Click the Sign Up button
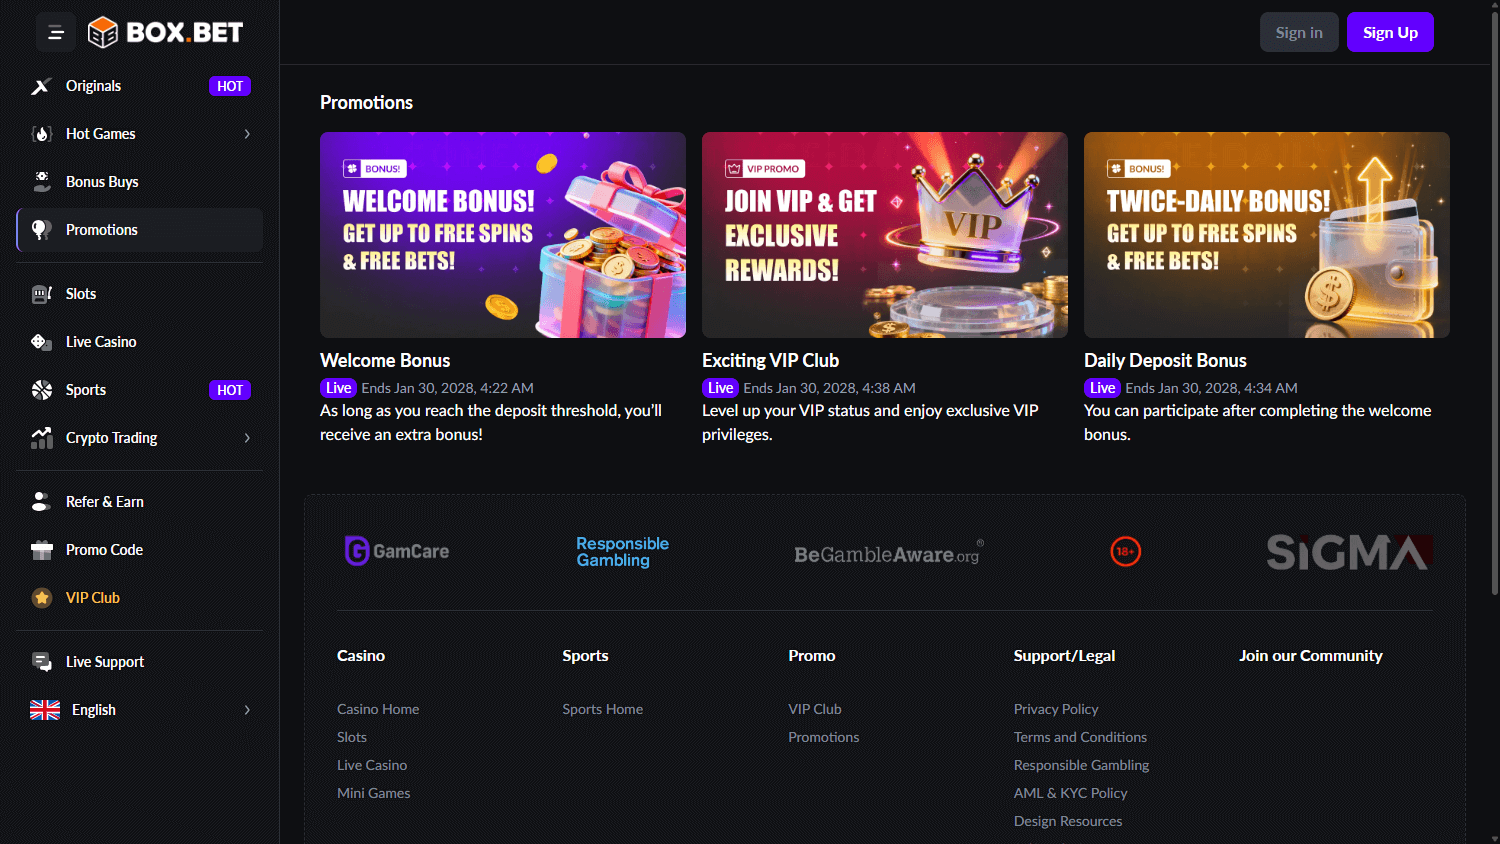 pos(1390,31)
